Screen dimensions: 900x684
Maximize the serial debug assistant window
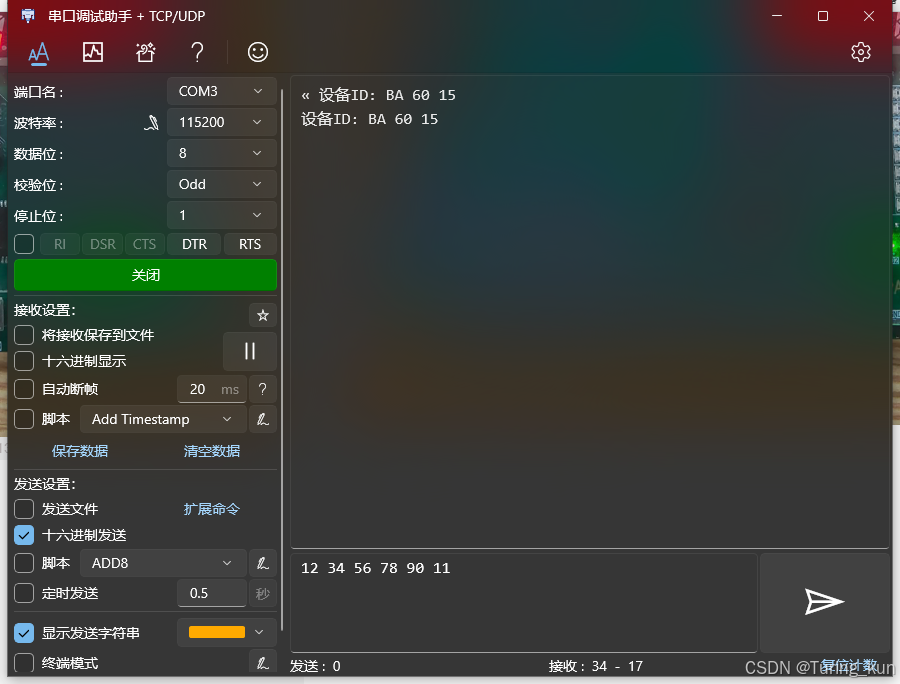823,16
